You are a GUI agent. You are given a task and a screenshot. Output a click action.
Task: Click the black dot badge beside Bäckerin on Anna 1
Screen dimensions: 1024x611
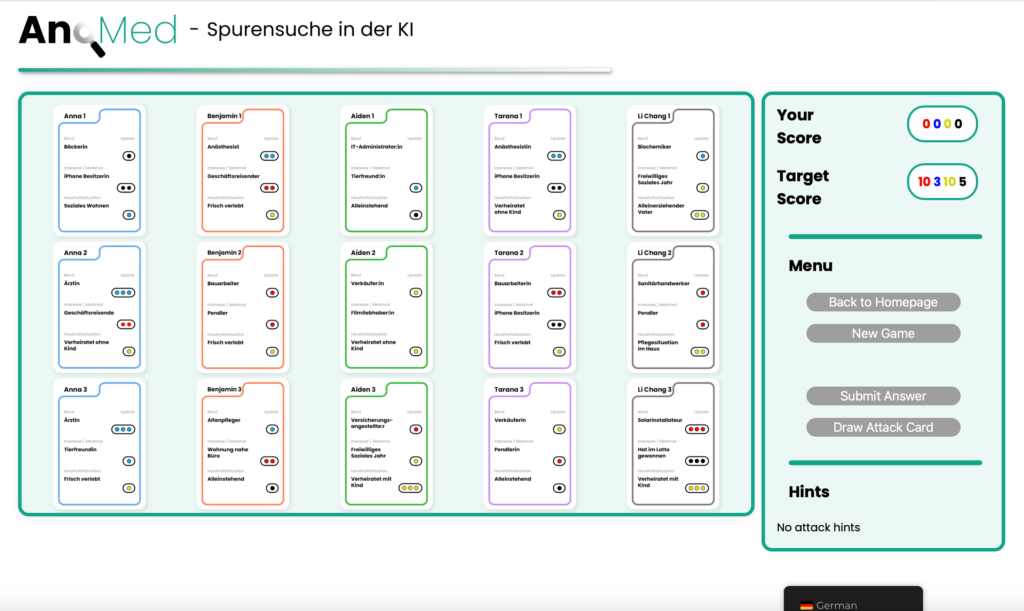pos(129,156)
